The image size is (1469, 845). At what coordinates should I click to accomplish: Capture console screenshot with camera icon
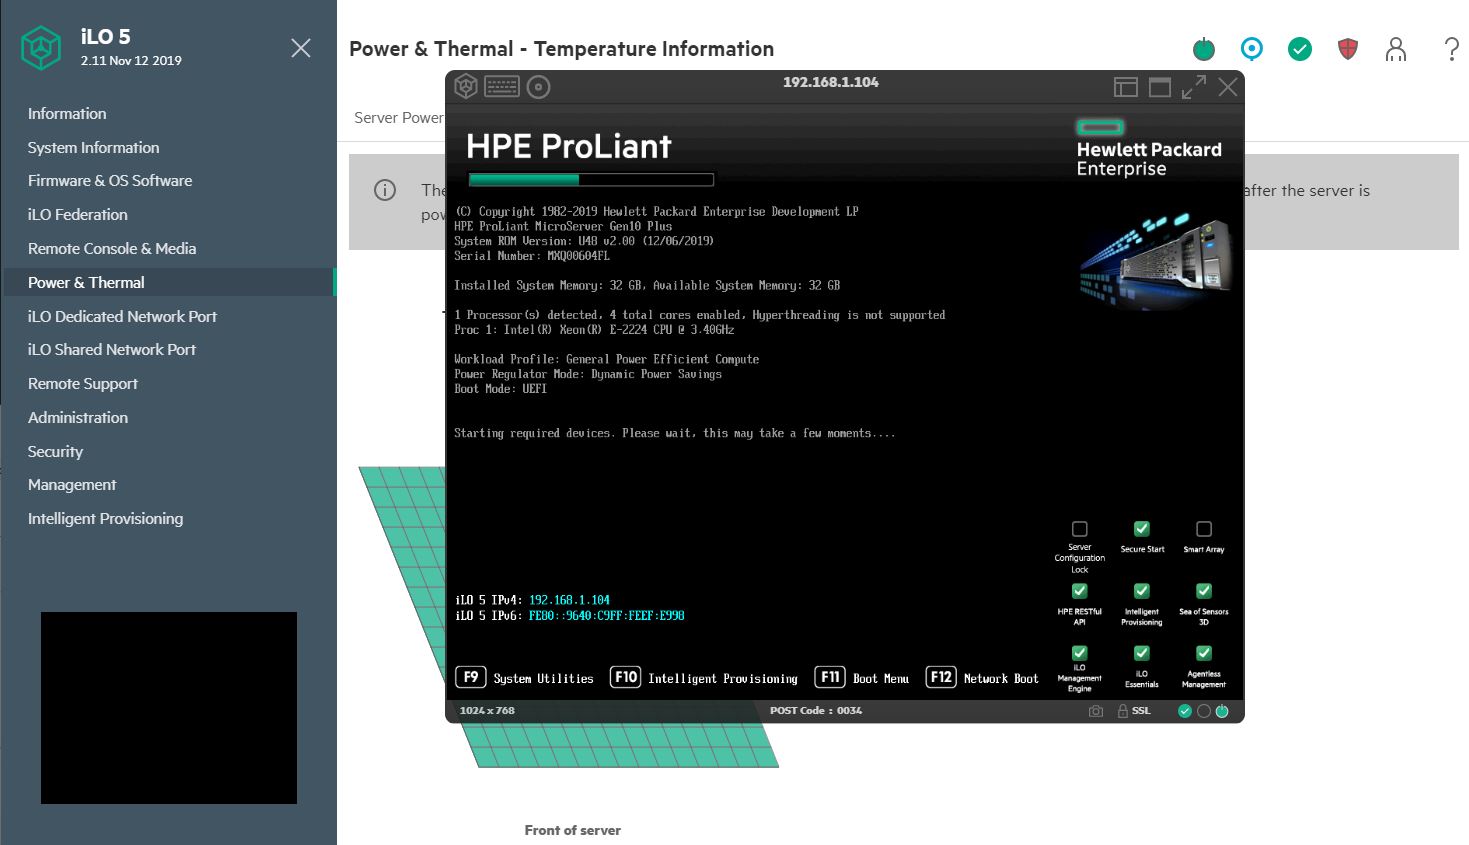[x=1096, y=711]
